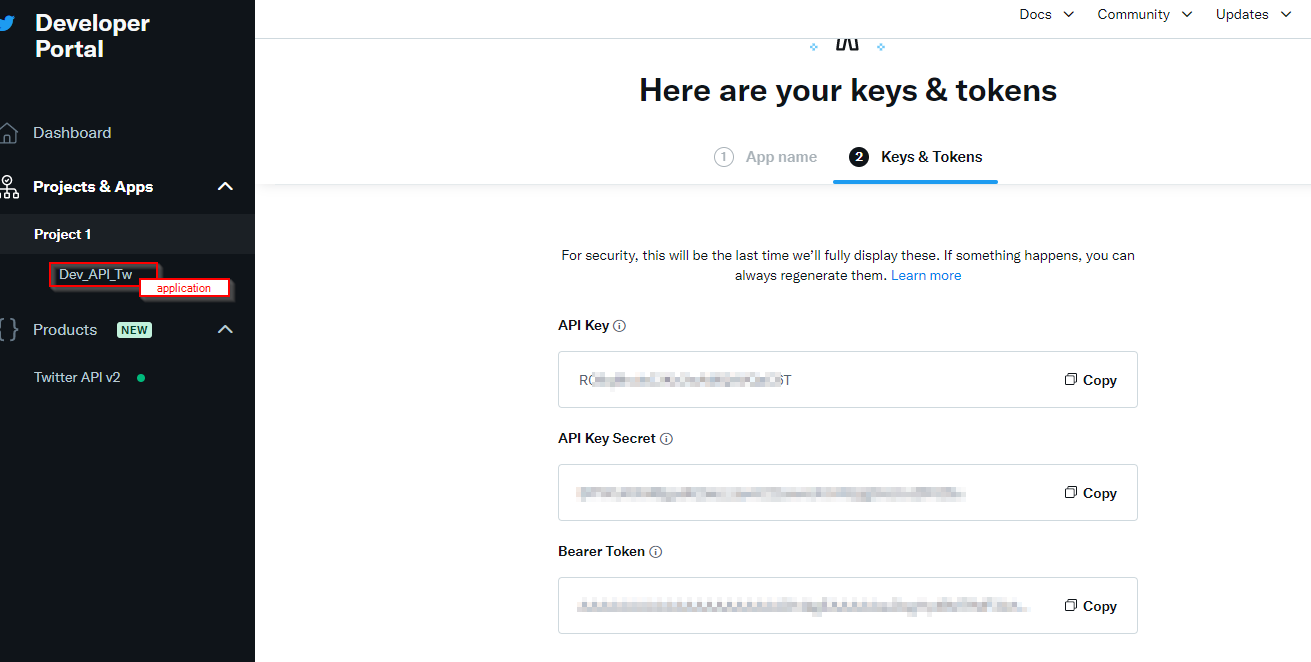Click the info icon next to Bearer Token

coord(655,551)
